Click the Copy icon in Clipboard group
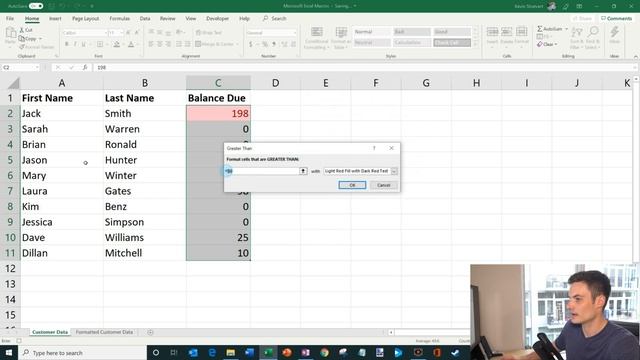Viewport: 640px width, 360px height. pos(22,38)
